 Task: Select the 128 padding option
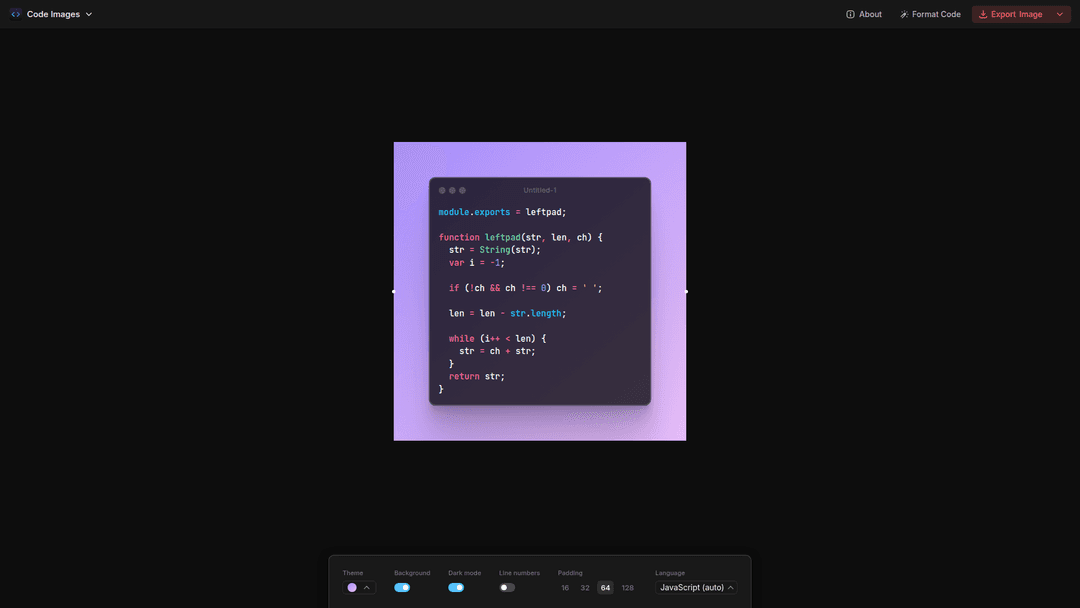pos(627,588)
